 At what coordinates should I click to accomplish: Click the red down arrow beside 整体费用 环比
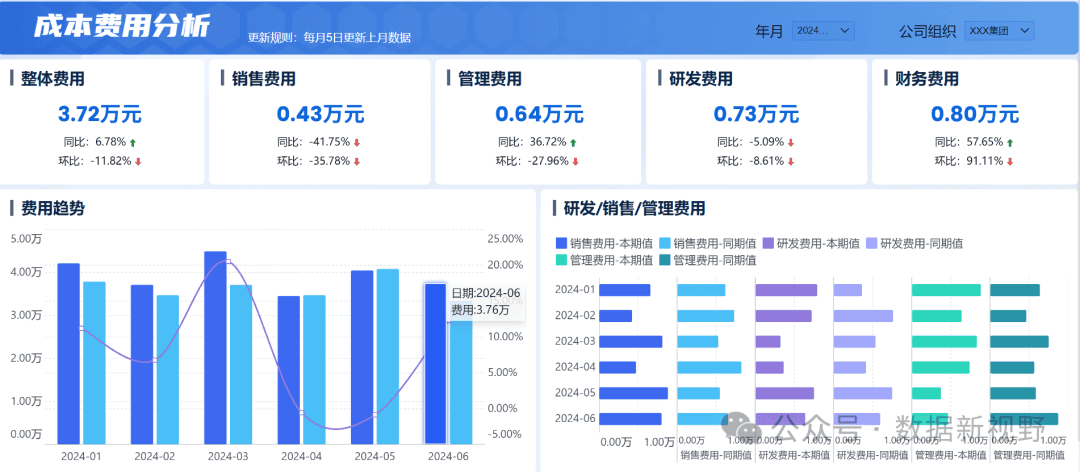[x=138, y=162]
